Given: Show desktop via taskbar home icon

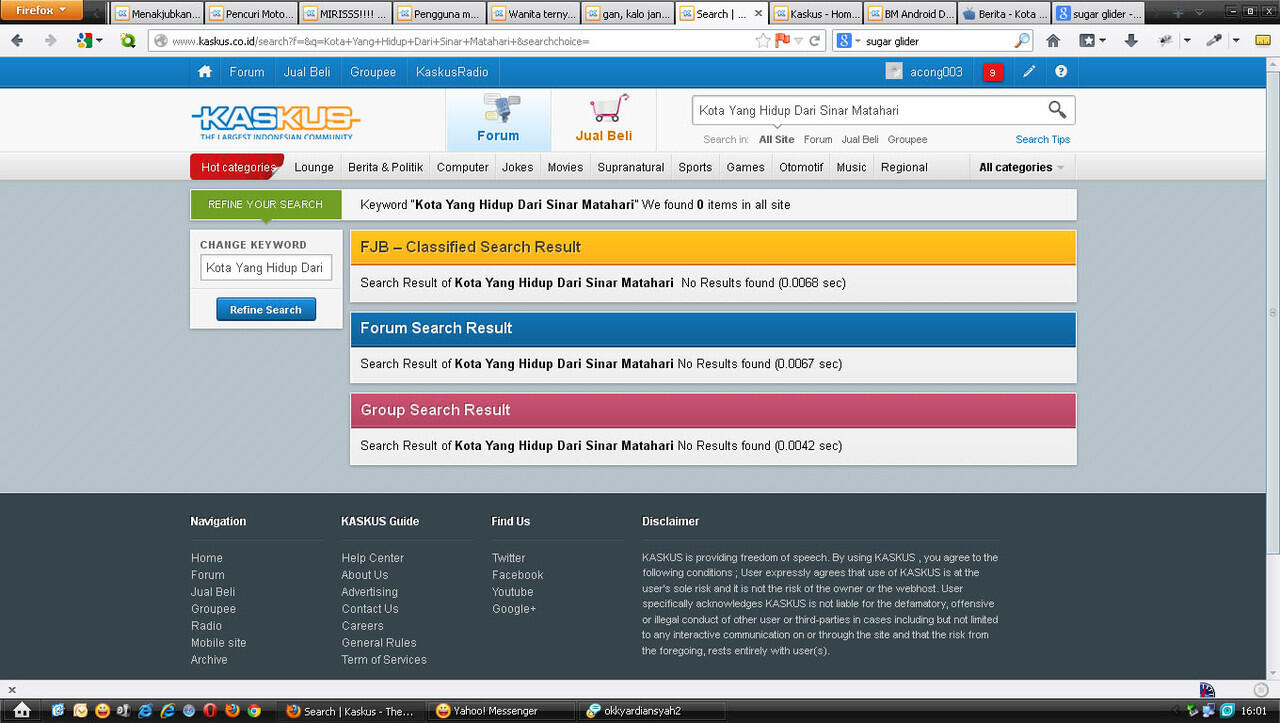Looking at the screenshot, I should click(21, 710).
